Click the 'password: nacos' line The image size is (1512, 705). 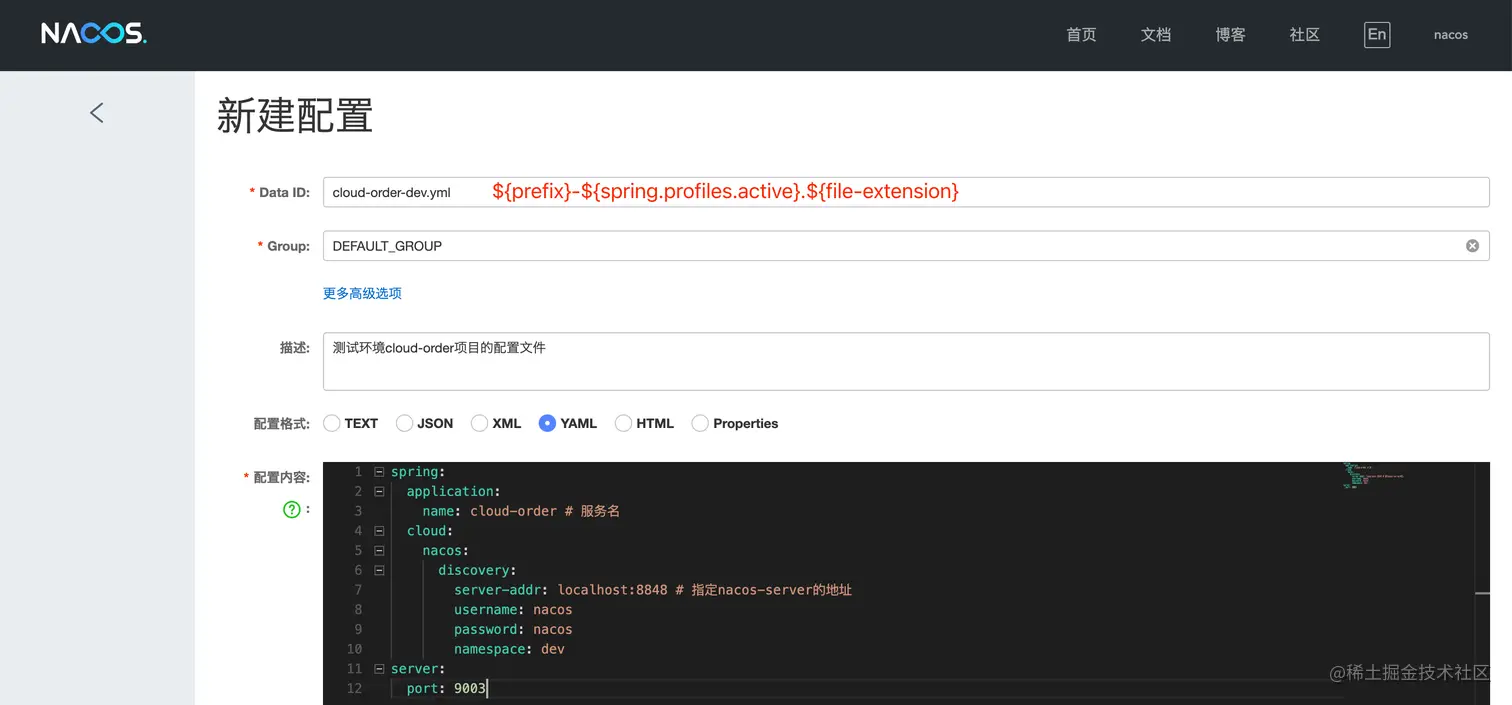click(513, 629)
